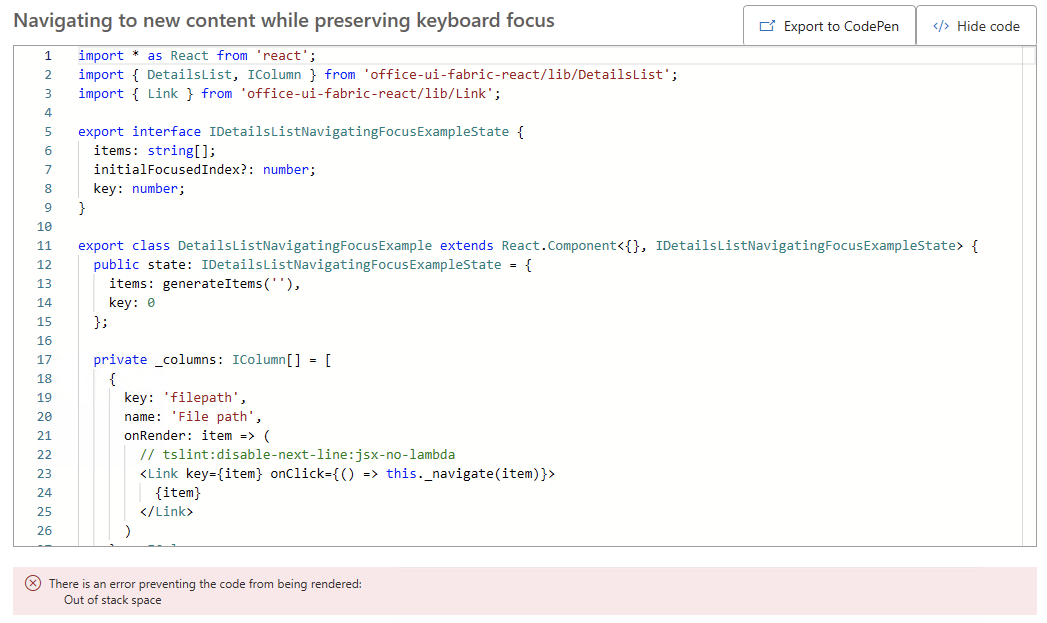
Task: Open Export to CodePen
Action: click(x=829, y=26)
